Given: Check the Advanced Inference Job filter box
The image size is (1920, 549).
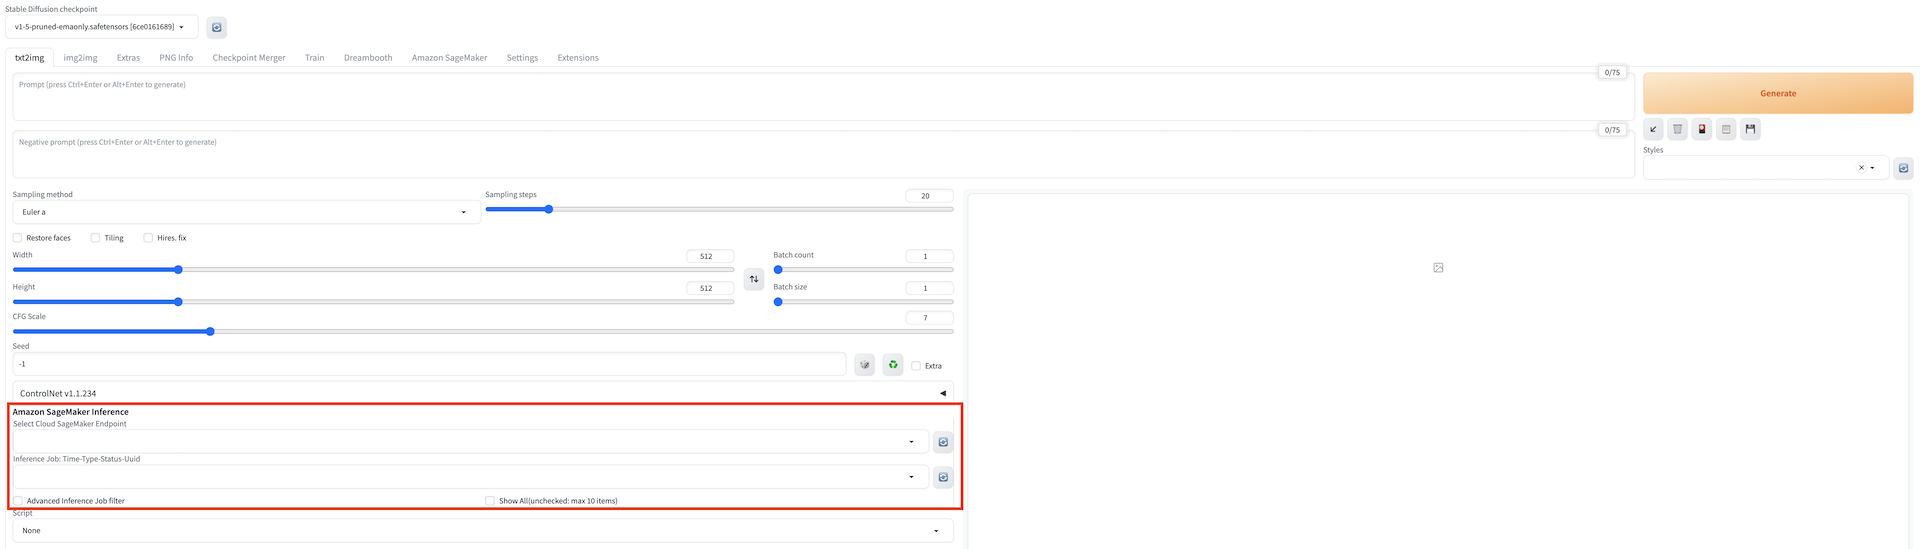Looking at the screenshot, I should (18, 501).
